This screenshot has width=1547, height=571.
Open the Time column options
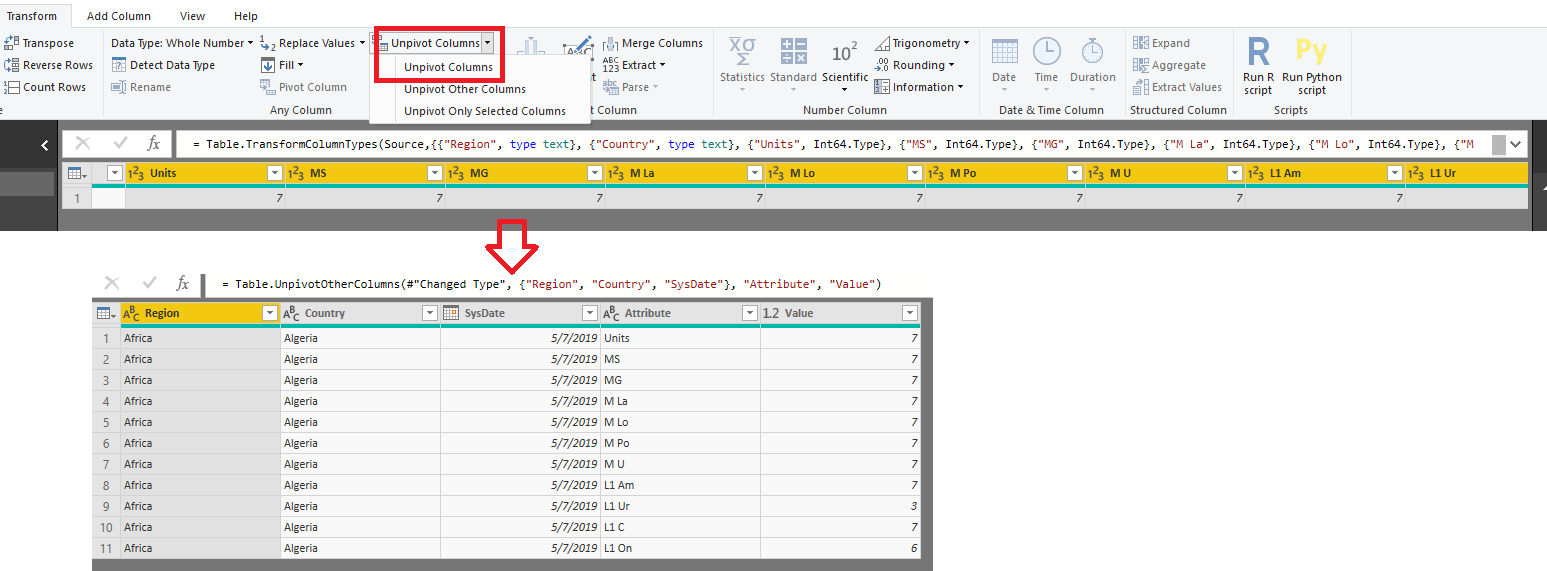pyautogui.click(x=1046, y=63)
